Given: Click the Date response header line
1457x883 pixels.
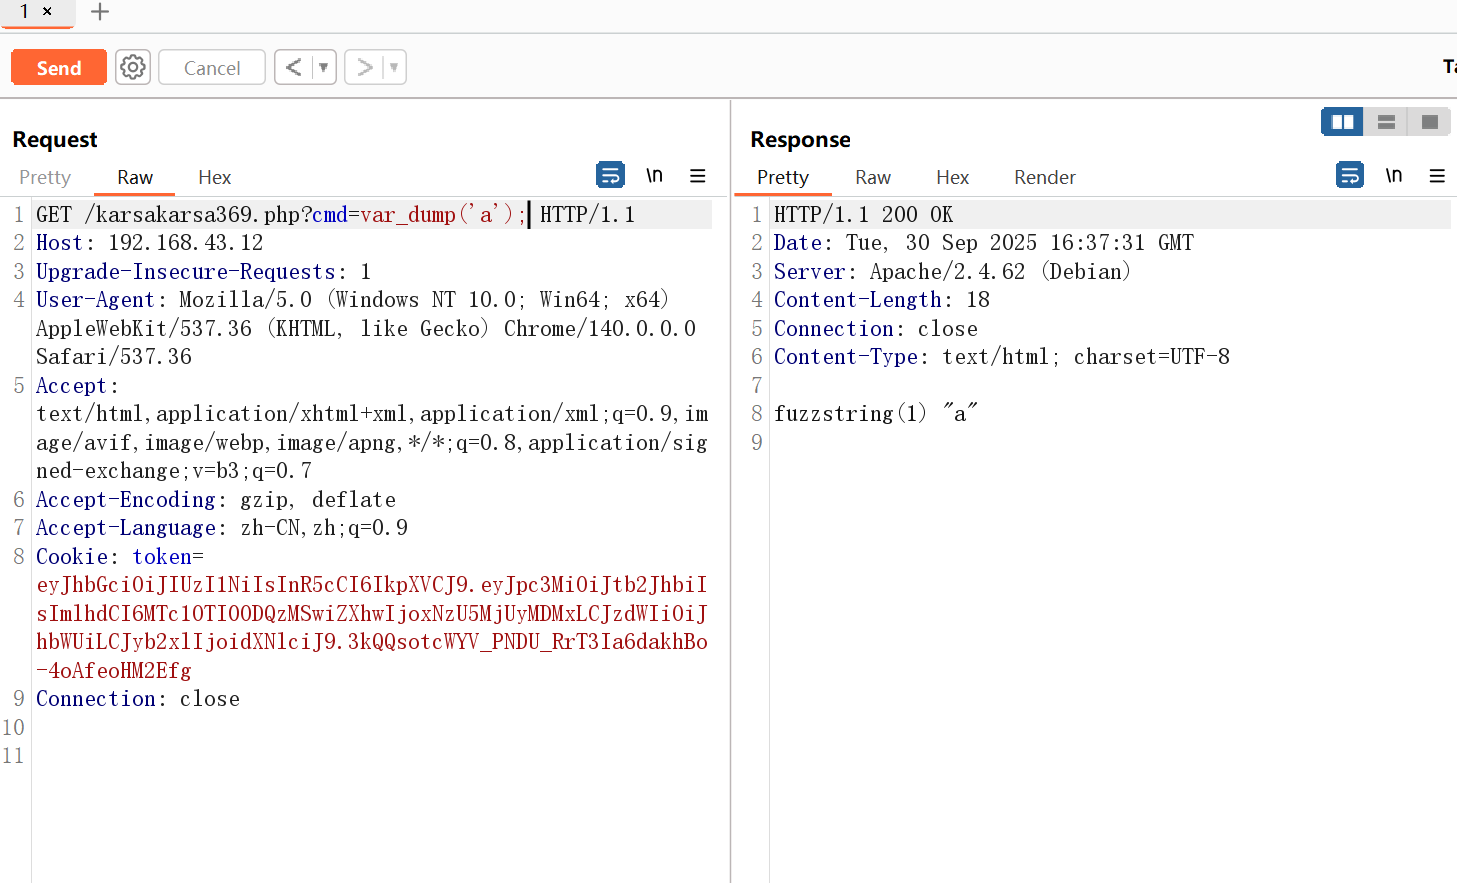Looking at the screenshot, I should point(984,243).
